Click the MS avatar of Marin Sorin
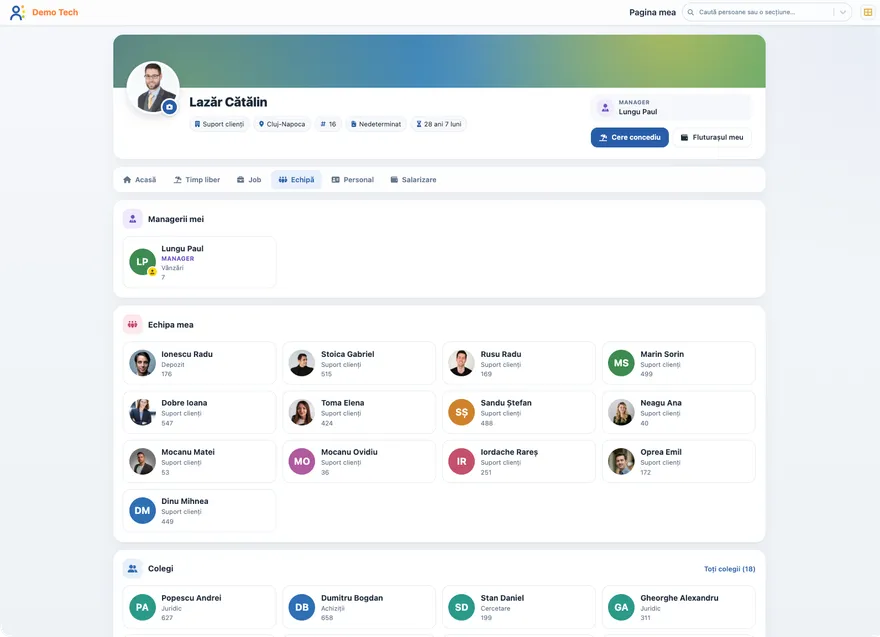880x637 pixels. click(x=621, y=363)
